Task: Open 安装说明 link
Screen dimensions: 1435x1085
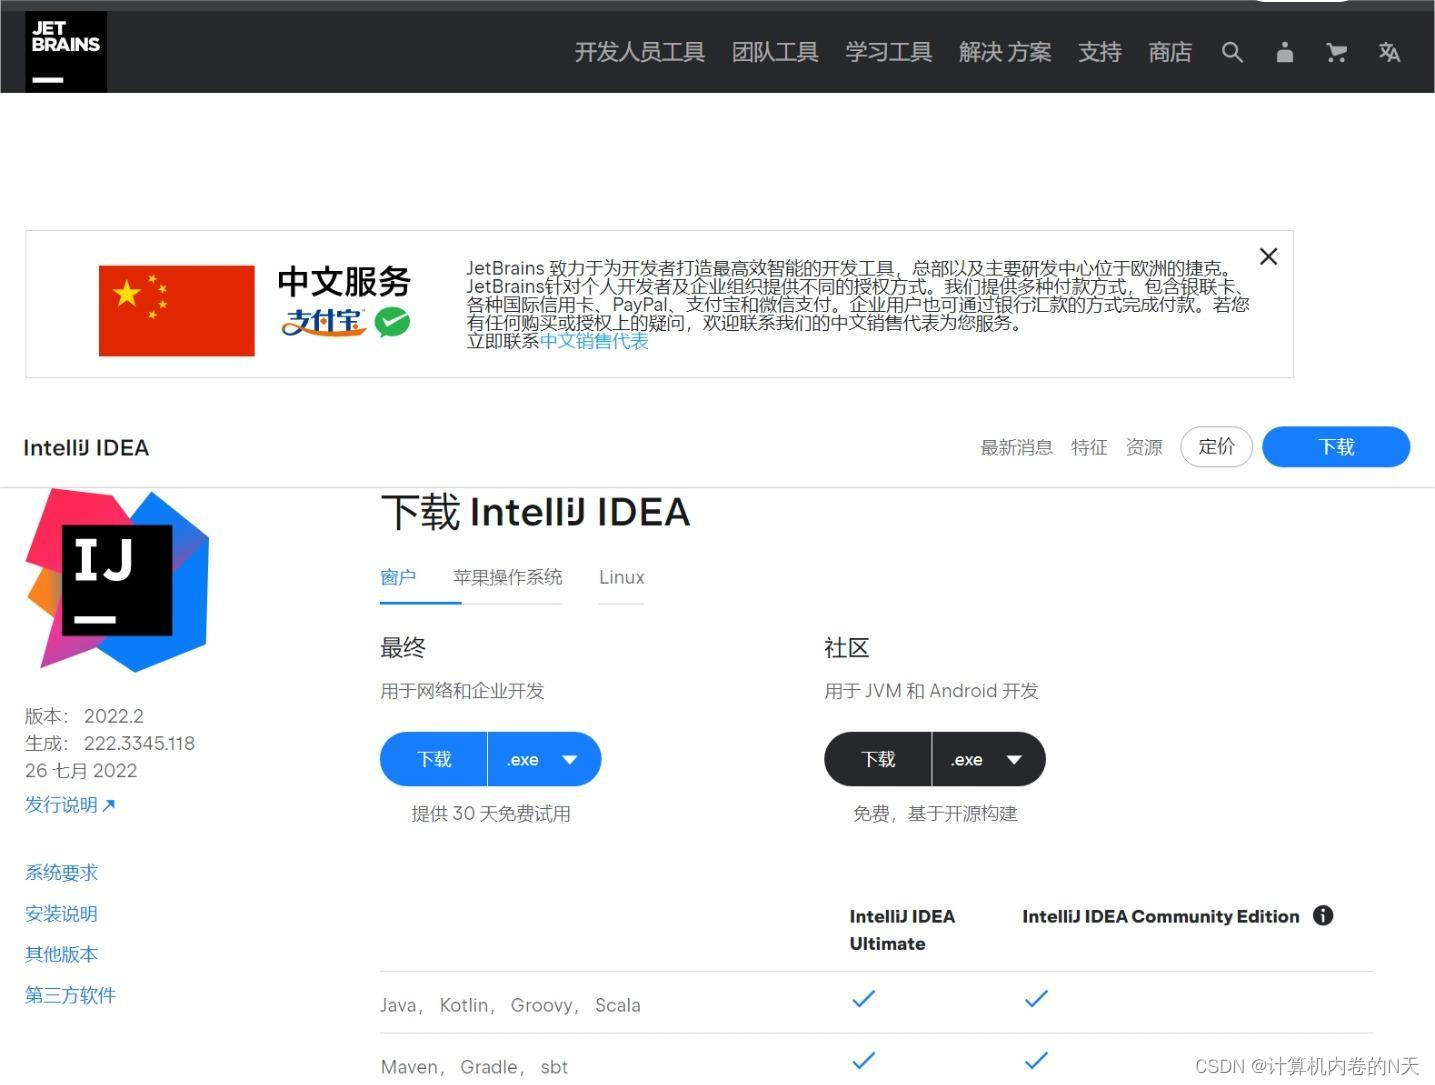Action: coord(61,914)
